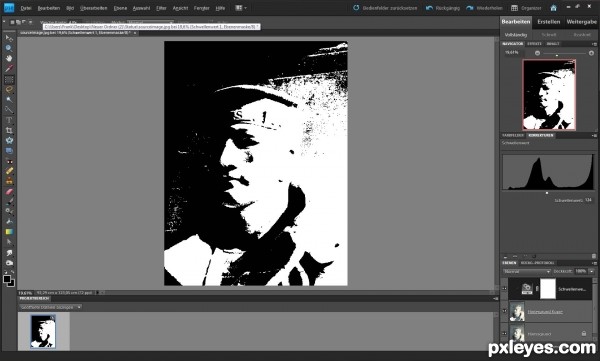Viewport: 600px width, 361px height.
Task: Click the lock icon on Hintergrund layer
Action: (x=584, y=333)
